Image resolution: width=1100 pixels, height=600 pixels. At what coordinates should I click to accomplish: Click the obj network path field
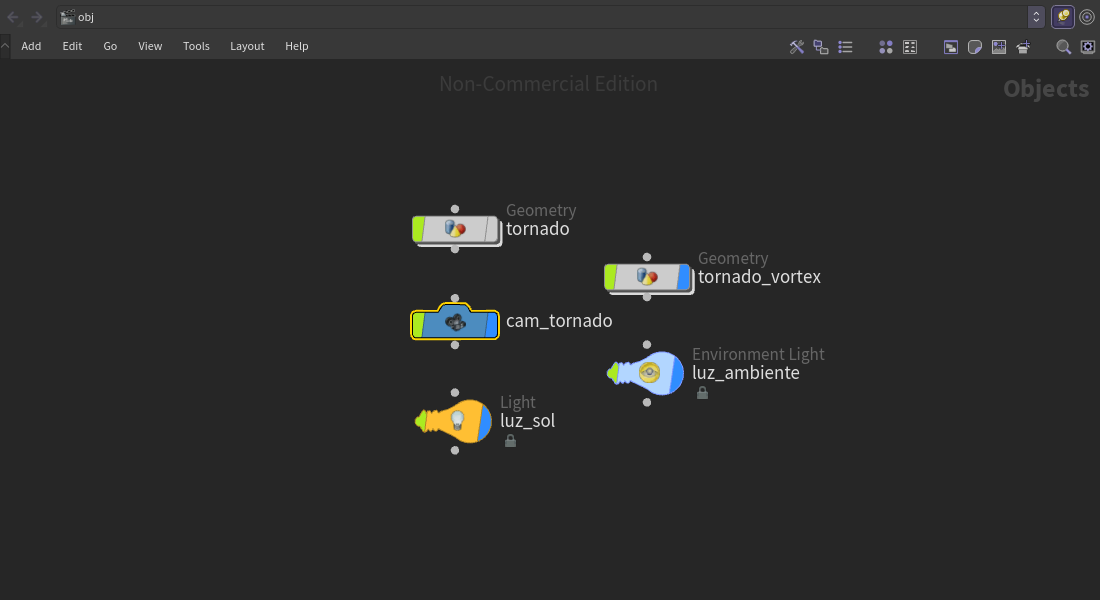[x=542, y=17]
